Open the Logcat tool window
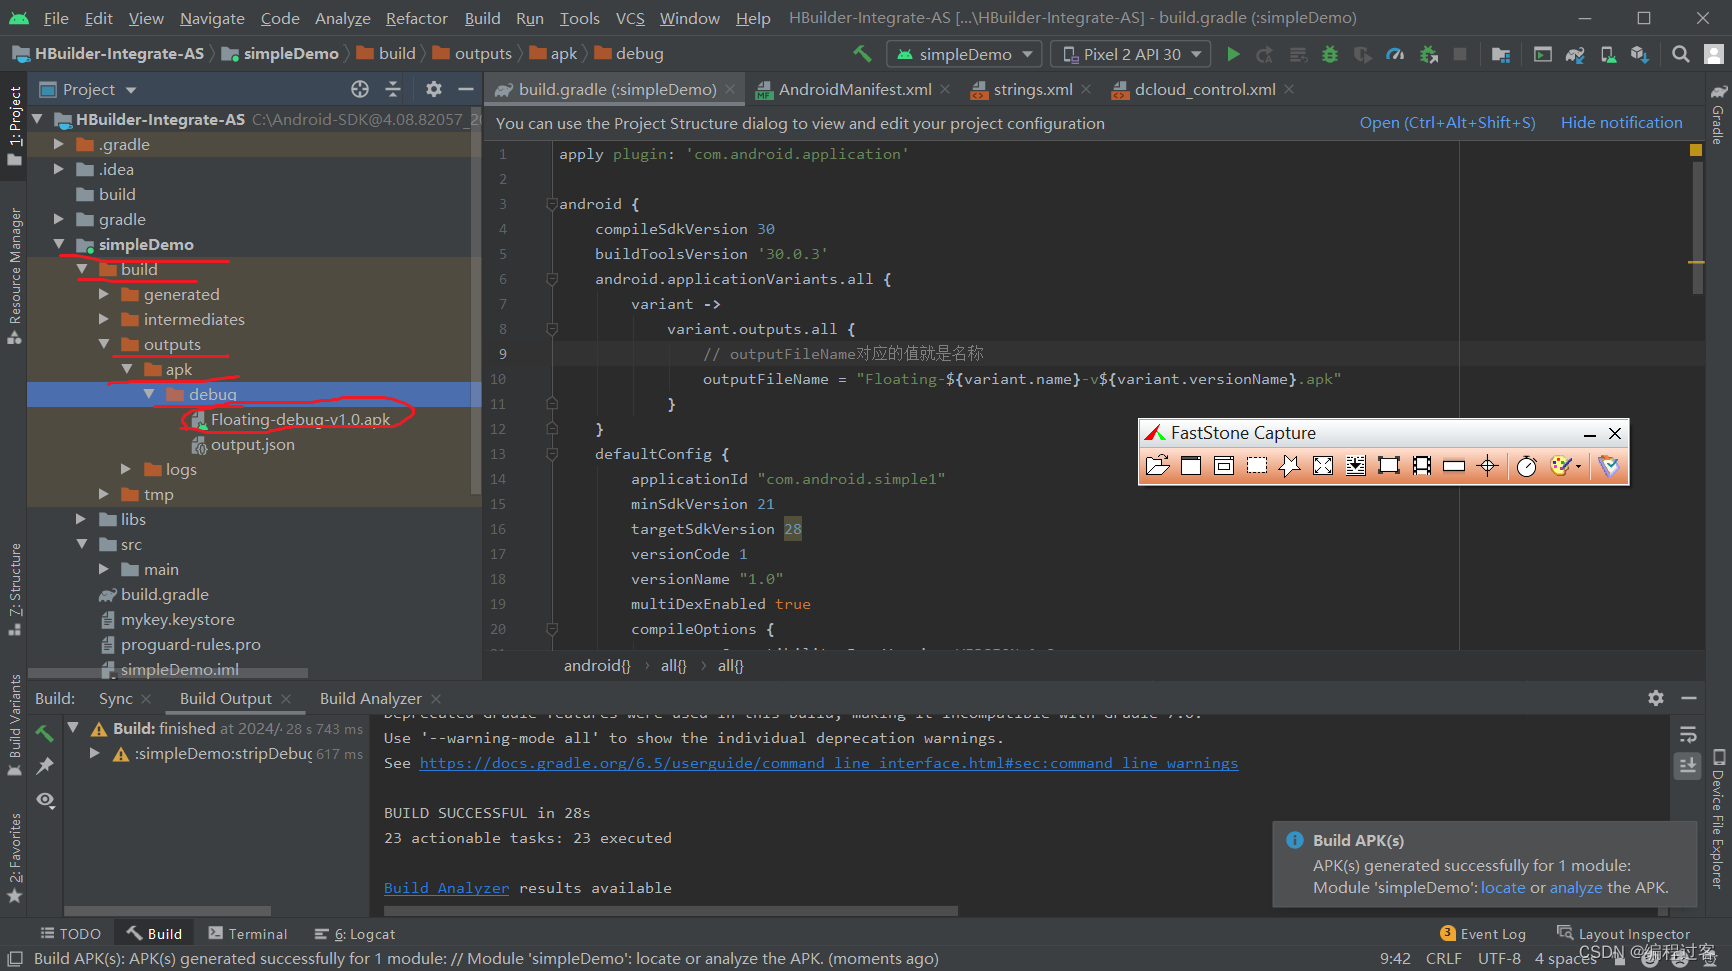 (x=355, y=934)
